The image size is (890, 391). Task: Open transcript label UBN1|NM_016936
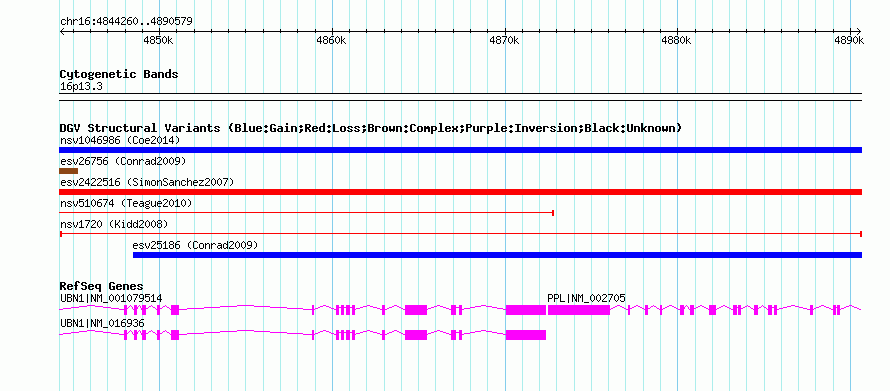coord(102,323)
